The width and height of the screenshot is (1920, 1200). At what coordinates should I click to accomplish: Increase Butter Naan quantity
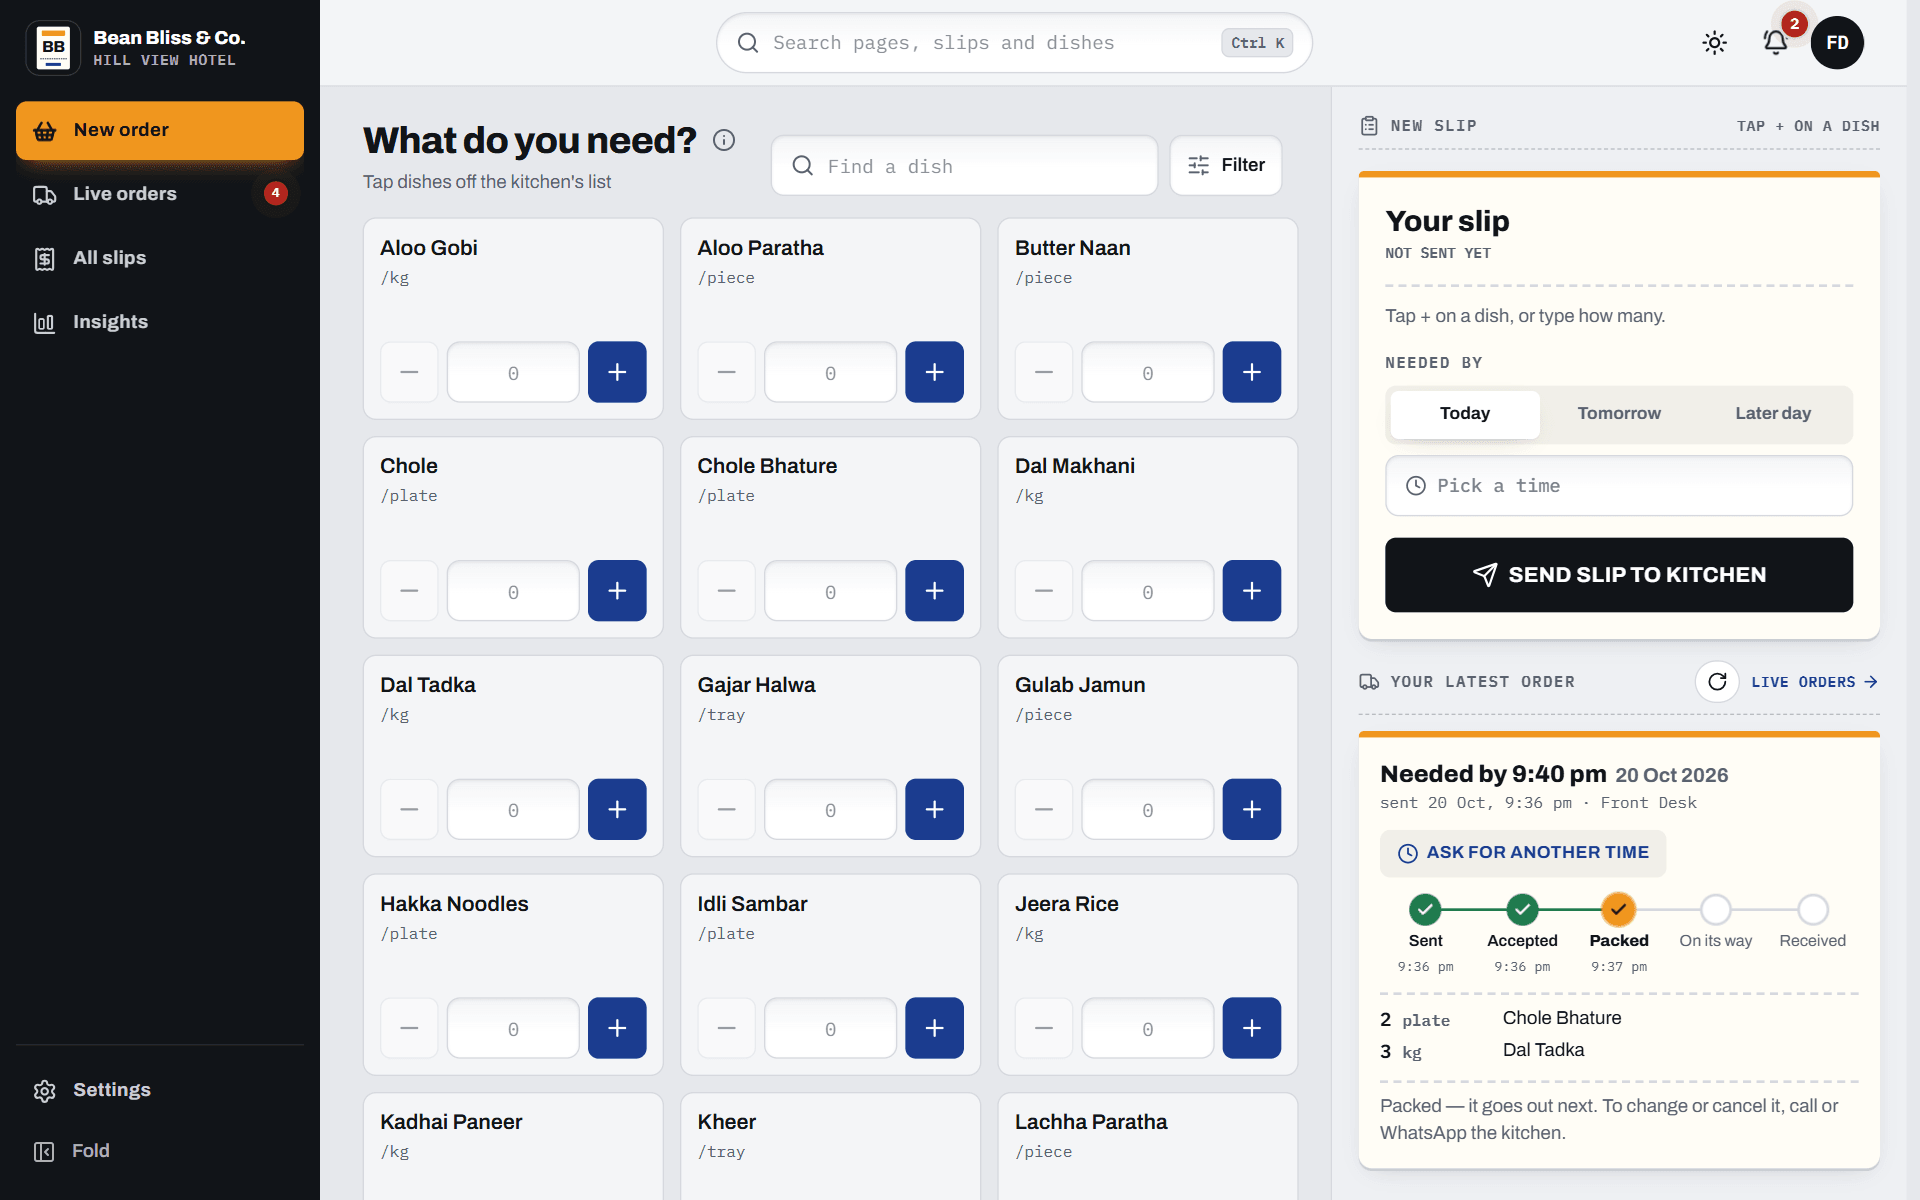(x=1251, y=372)
